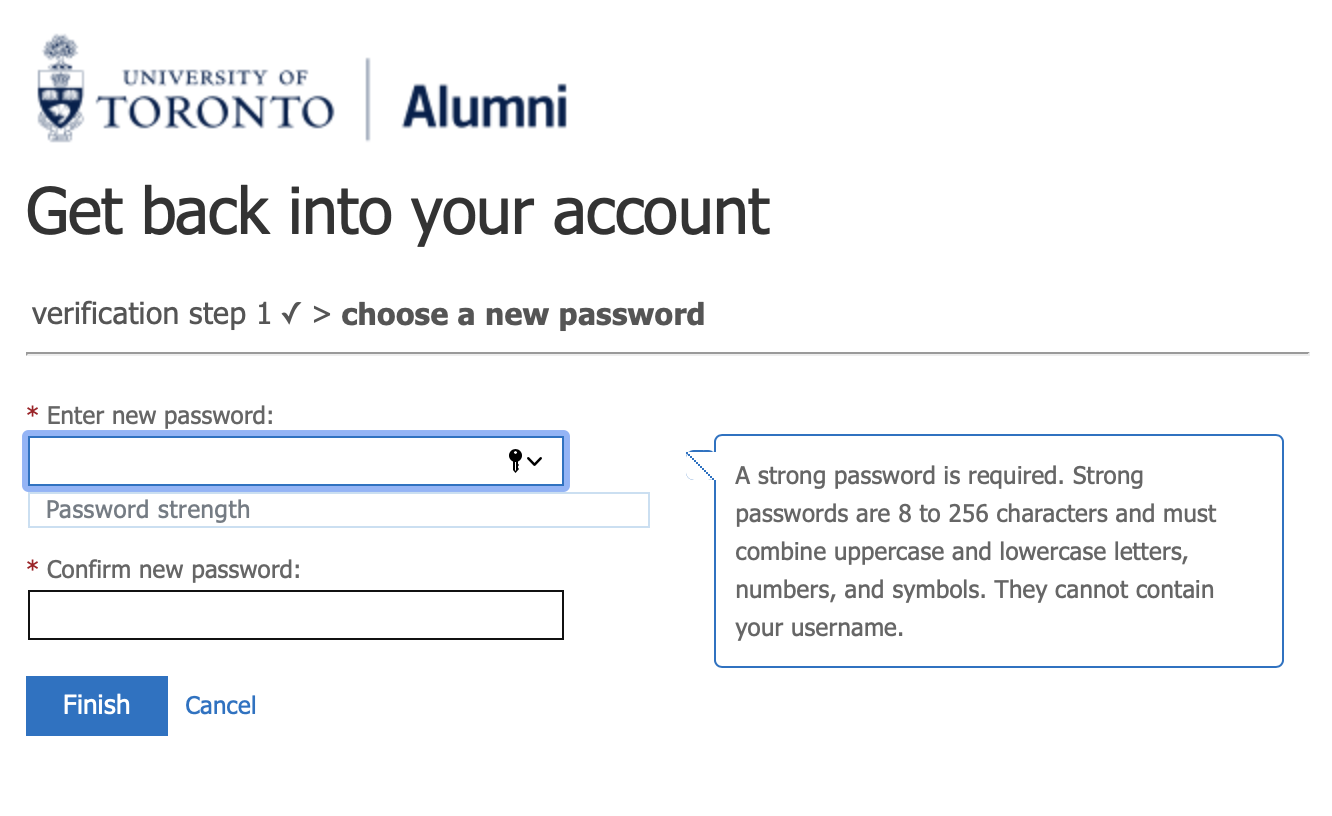This screenshot has height=816, width=1332.
Task: Click the Get back into your account heading
Action: [398, 212]
